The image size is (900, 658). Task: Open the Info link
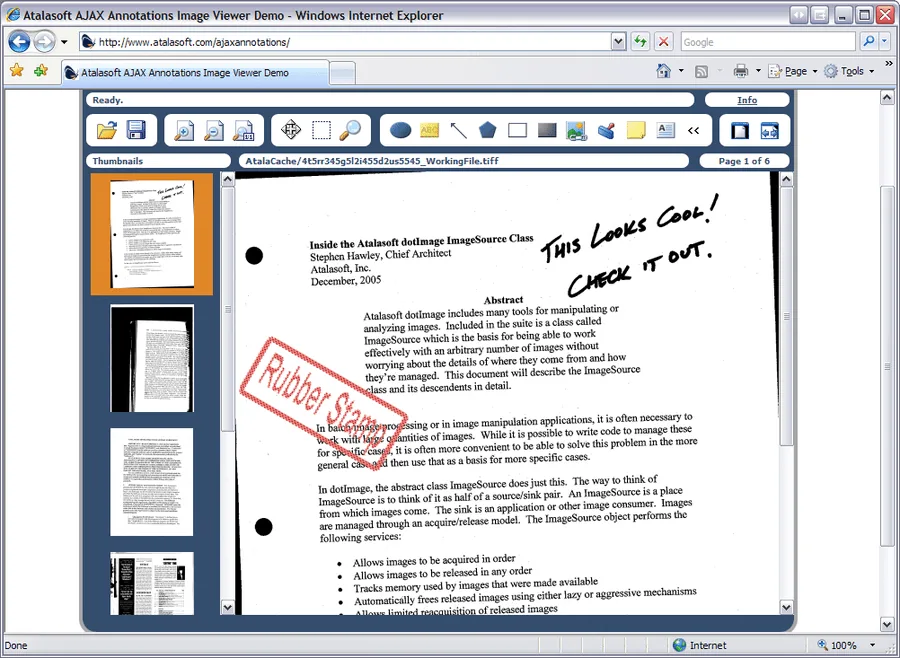pyautogui.click(x=747, y=100)
